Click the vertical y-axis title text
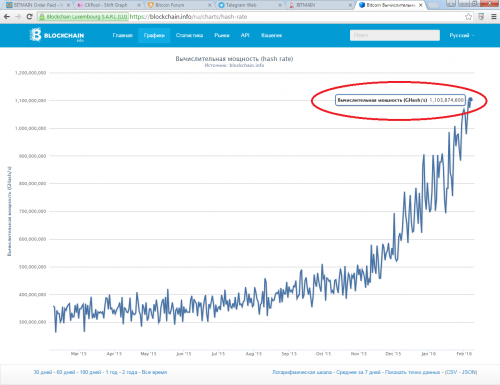 pos(9,211)
